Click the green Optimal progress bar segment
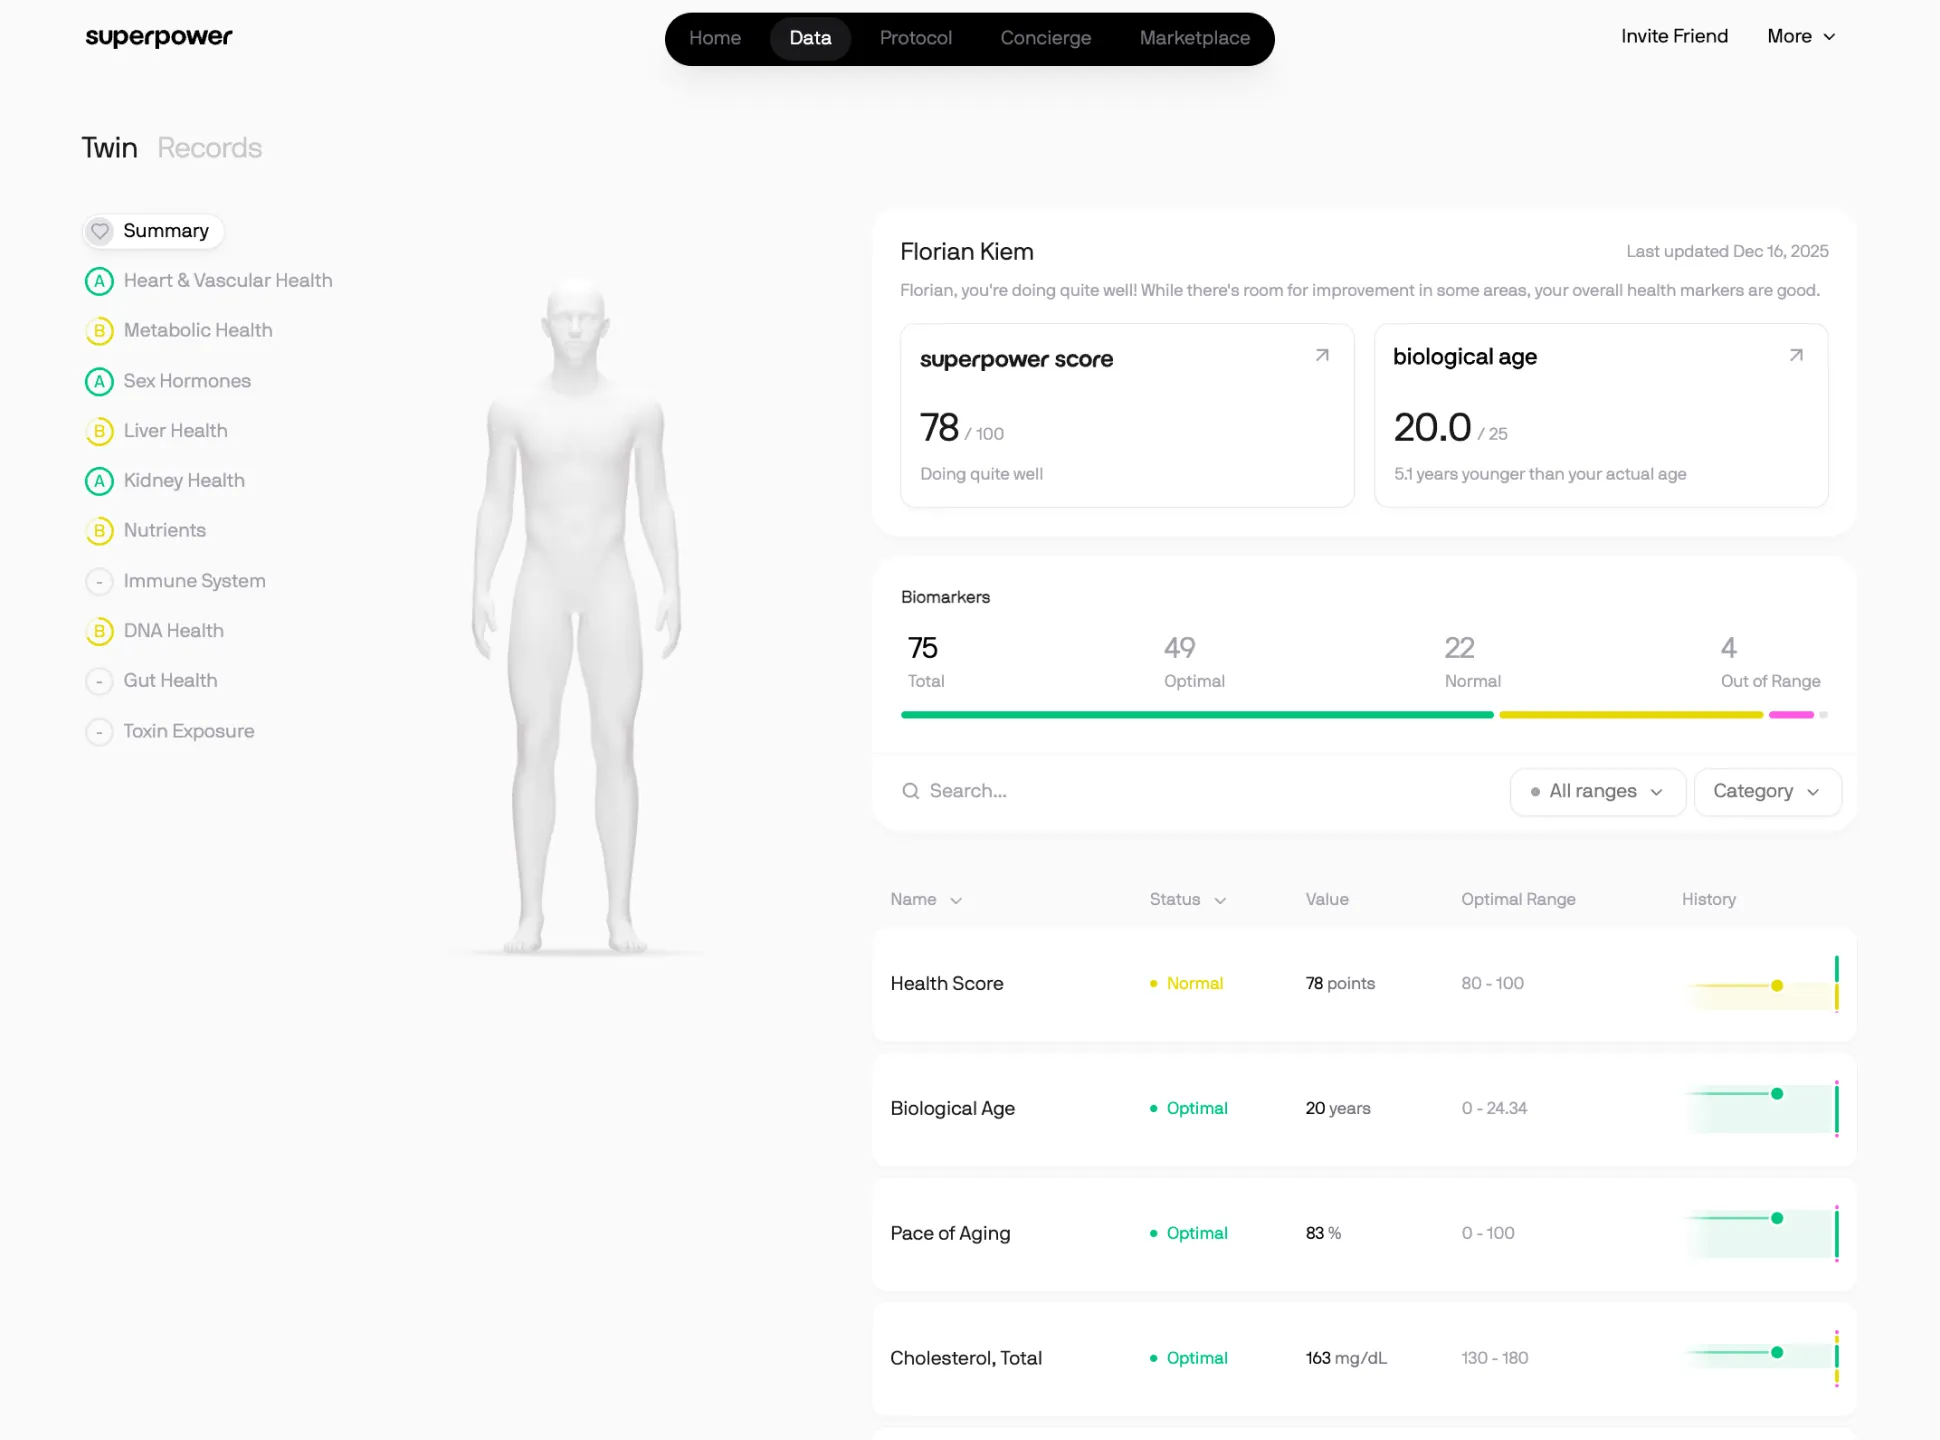The image size is (1940, 1440). (1196, 715)
